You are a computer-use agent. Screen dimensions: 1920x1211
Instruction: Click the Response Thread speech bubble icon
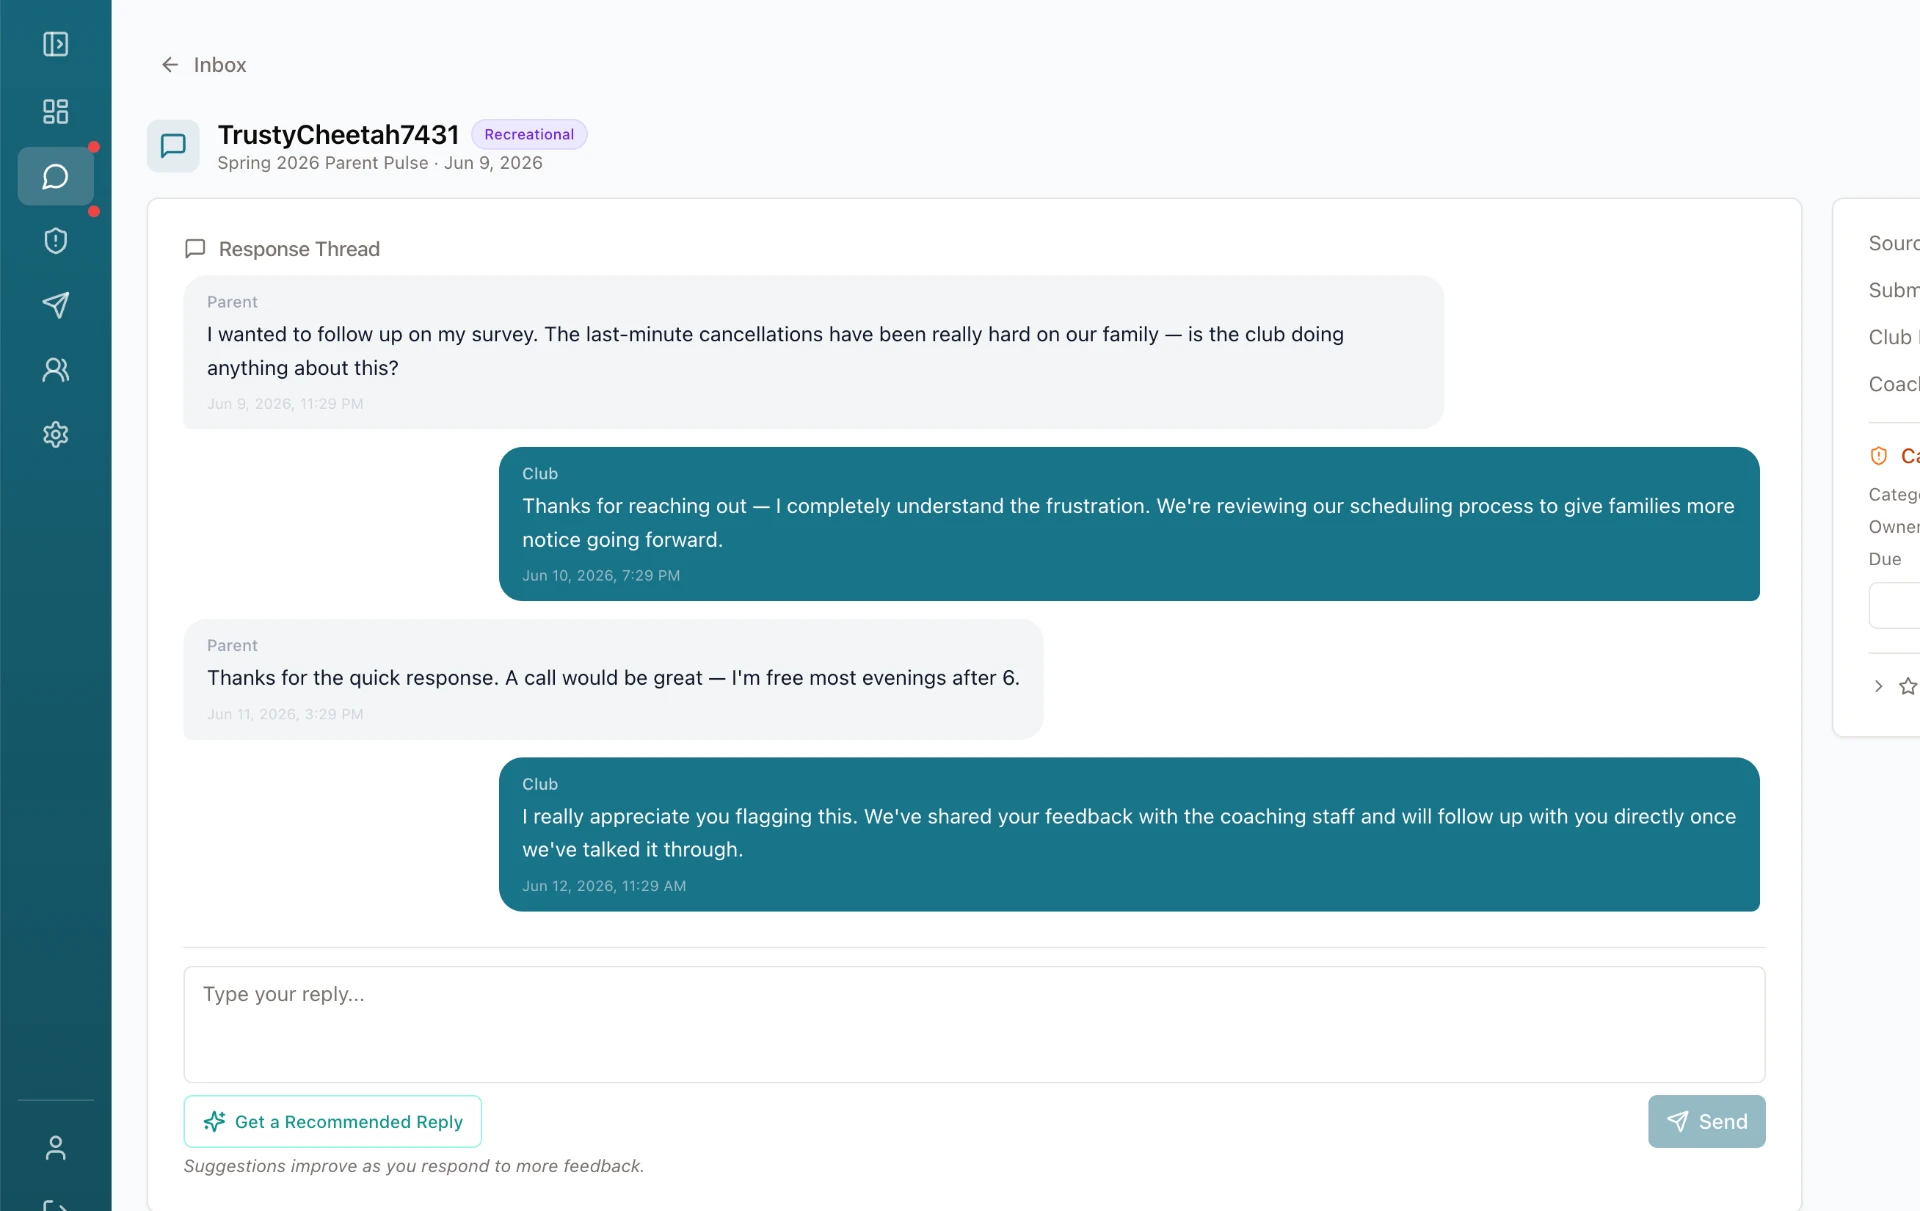click(x=195, y=248)
